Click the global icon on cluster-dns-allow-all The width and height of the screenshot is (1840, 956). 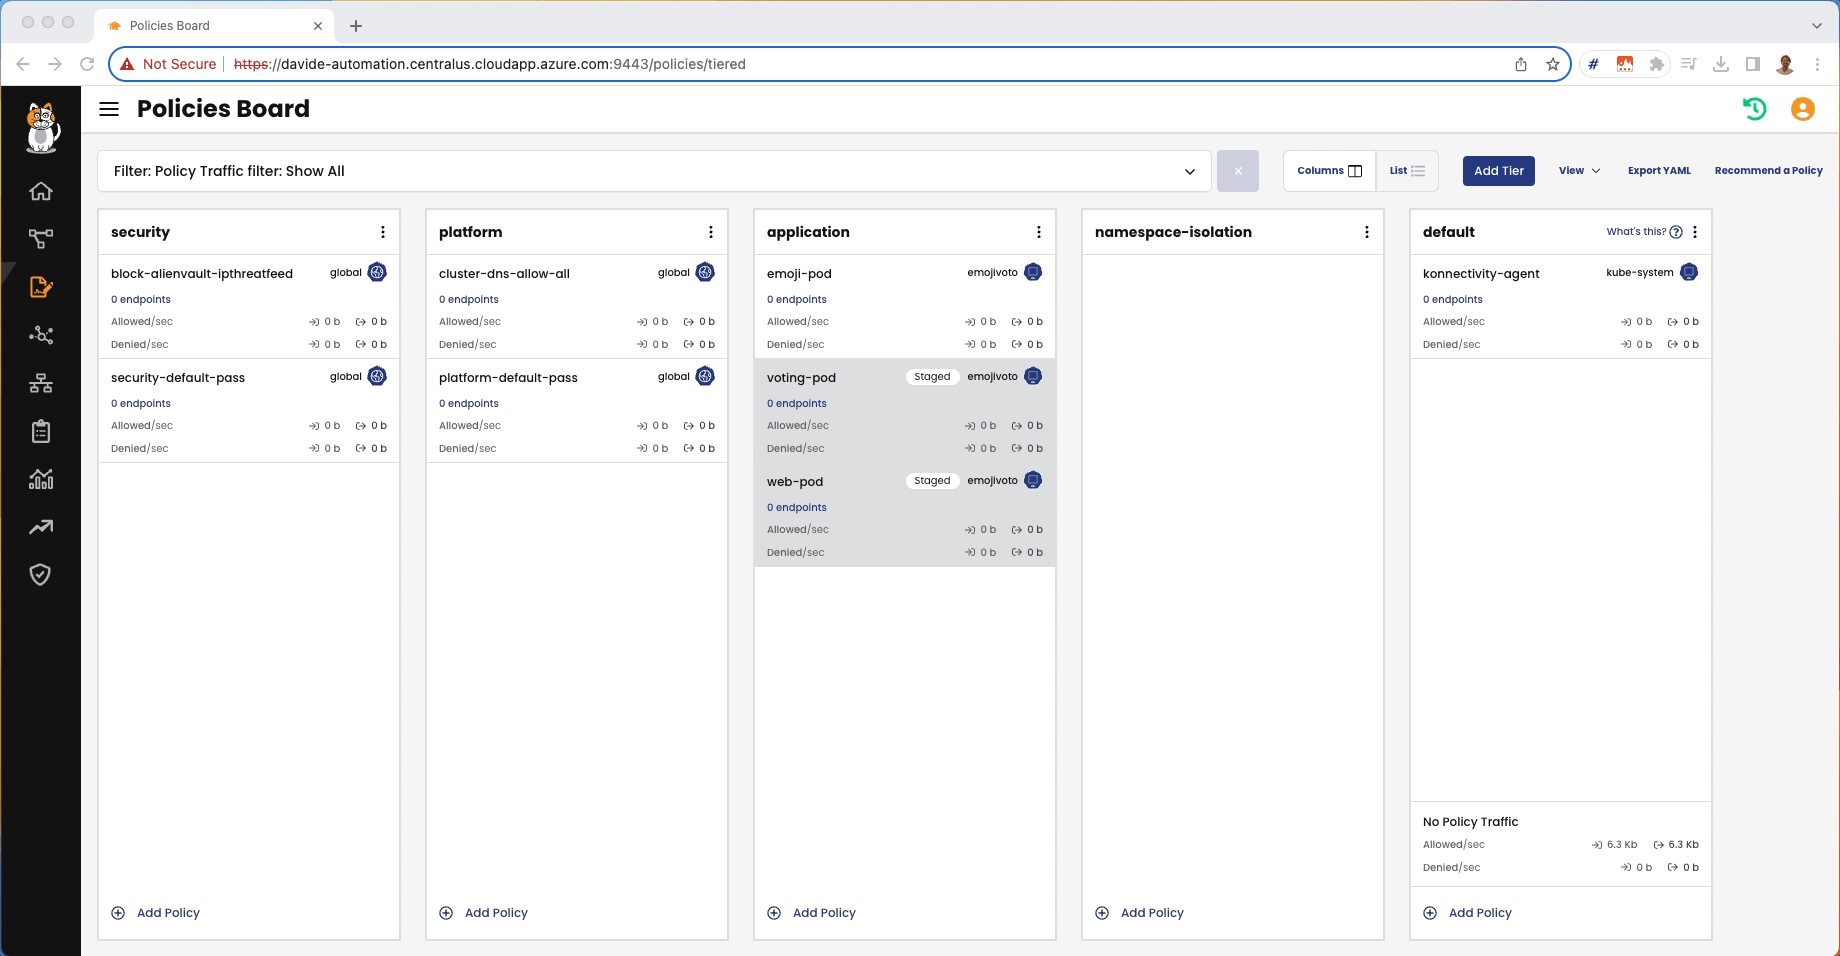click(705, 272)
